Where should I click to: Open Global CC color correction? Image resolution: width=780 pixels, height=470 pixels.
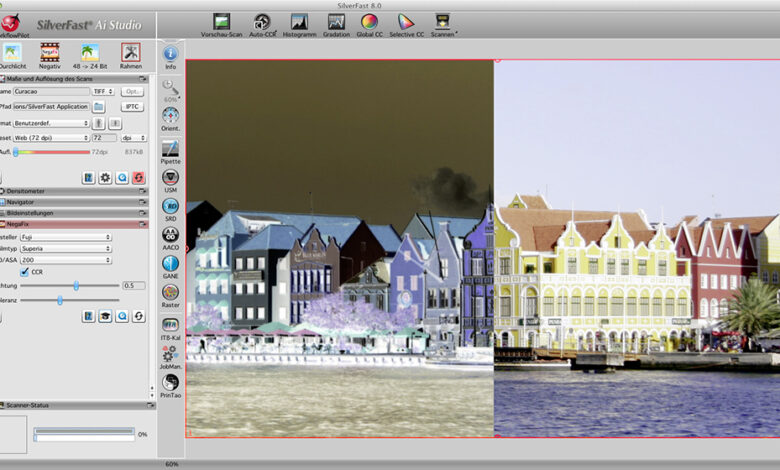369,21
